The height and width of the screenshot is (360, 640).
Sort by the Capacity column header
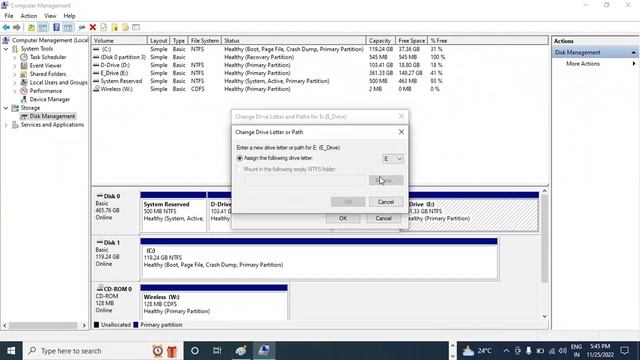380,40
